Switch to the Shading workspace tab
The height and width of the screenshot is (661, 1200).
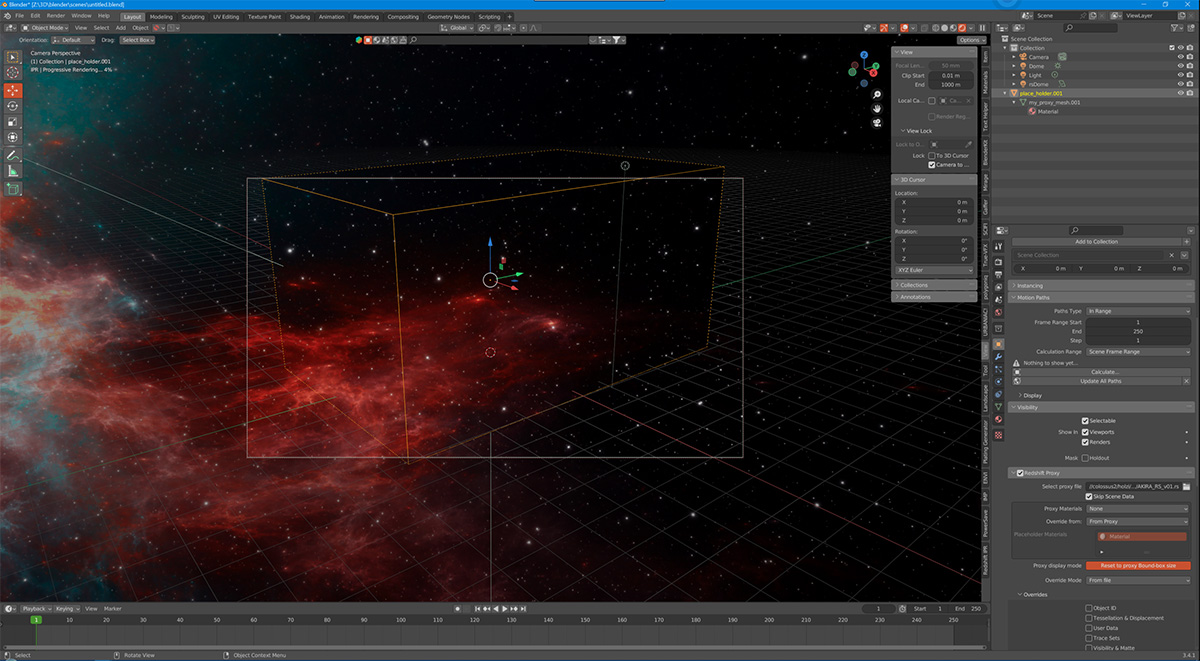299,17
